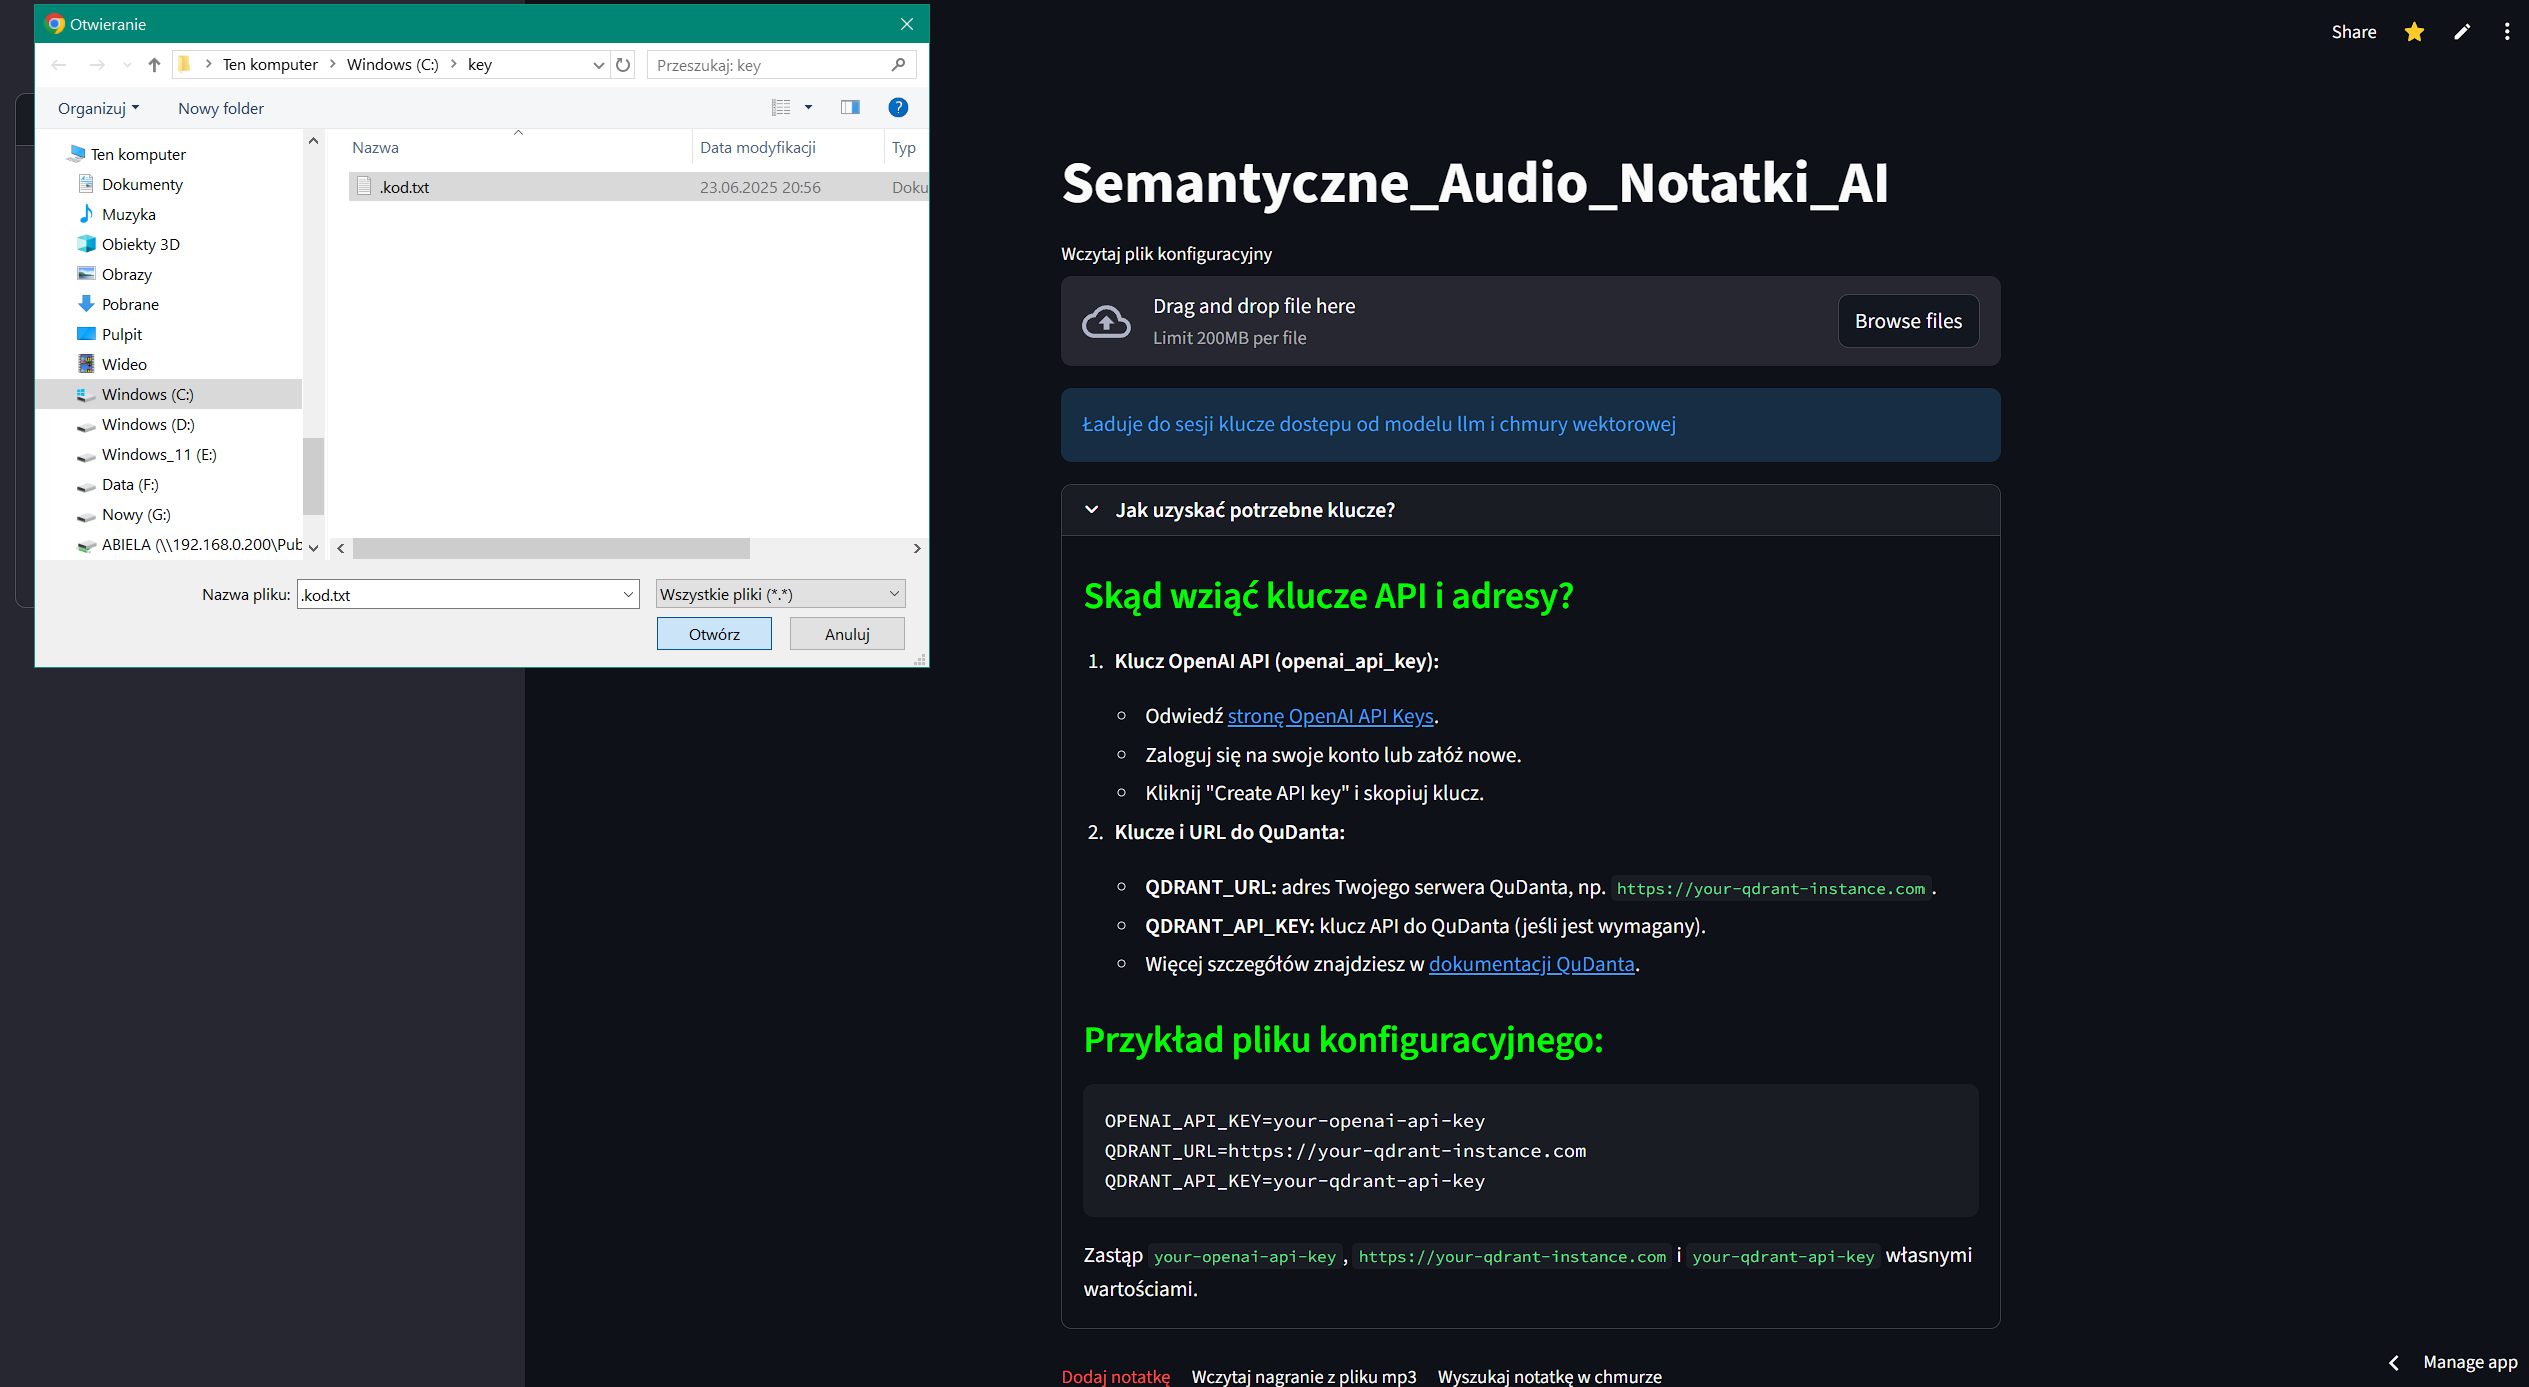Select the .kod.txt file
Image resolution: width=2529 pixels, height=1387 pixels.
click(x=404, y=187)
